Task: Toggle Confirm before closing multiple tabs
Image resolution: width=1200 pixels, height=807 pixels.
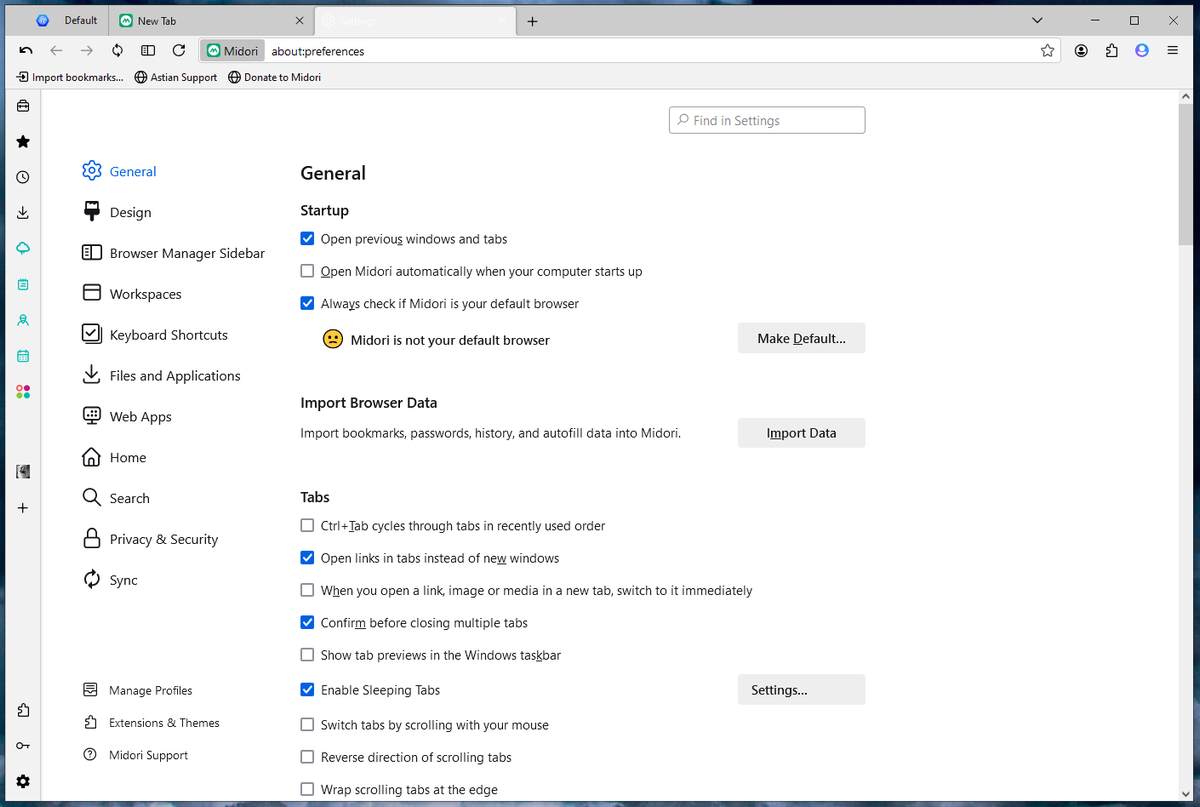Action: tap(307, 622)
